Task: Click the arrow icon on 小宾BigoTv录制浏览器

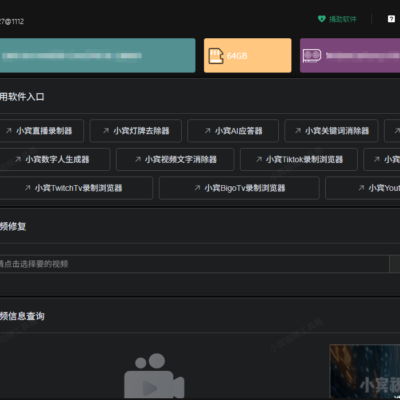Action: click(x=197, y=188)
